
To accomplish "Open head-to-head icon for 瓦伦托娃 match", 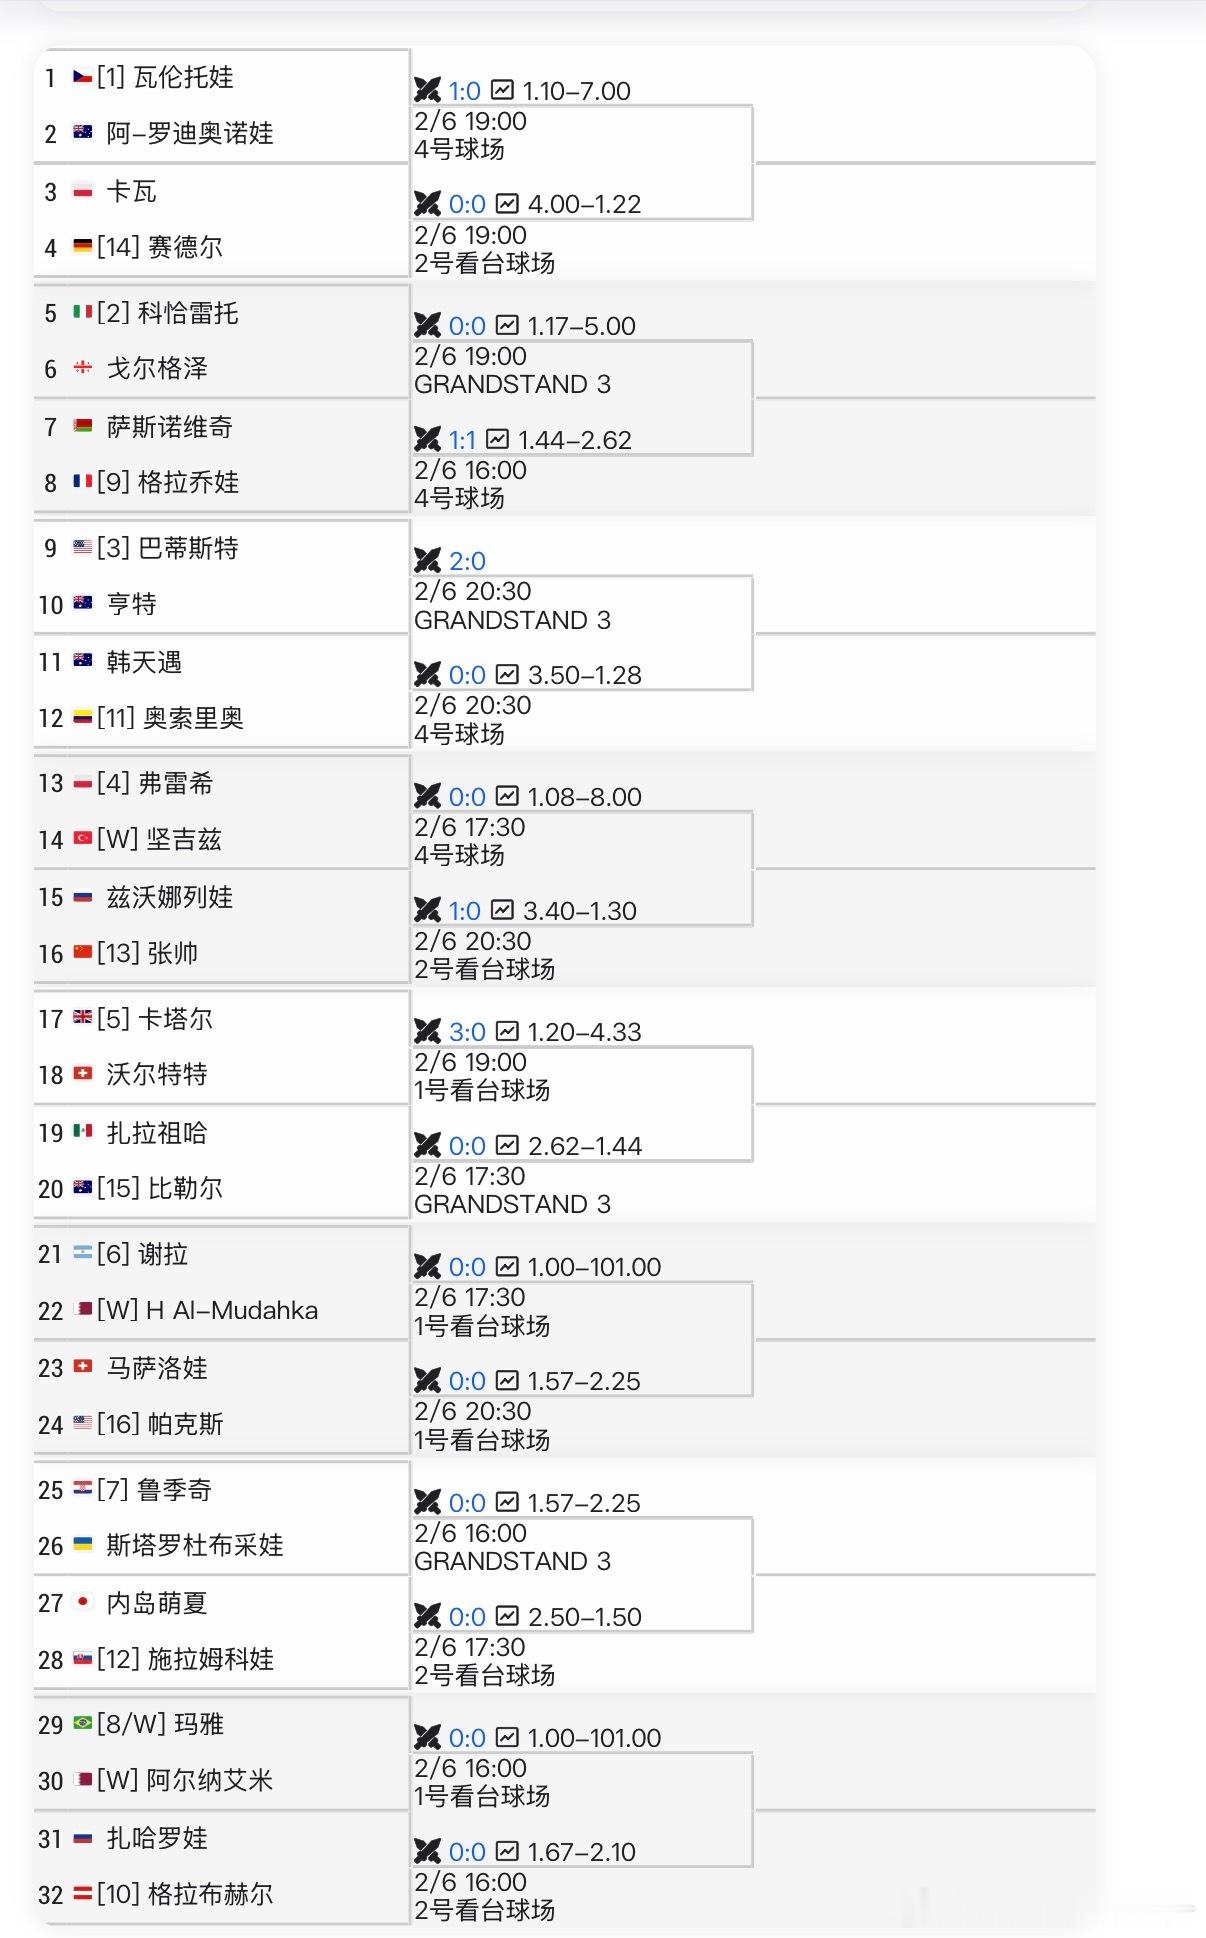I will point(428,90).
